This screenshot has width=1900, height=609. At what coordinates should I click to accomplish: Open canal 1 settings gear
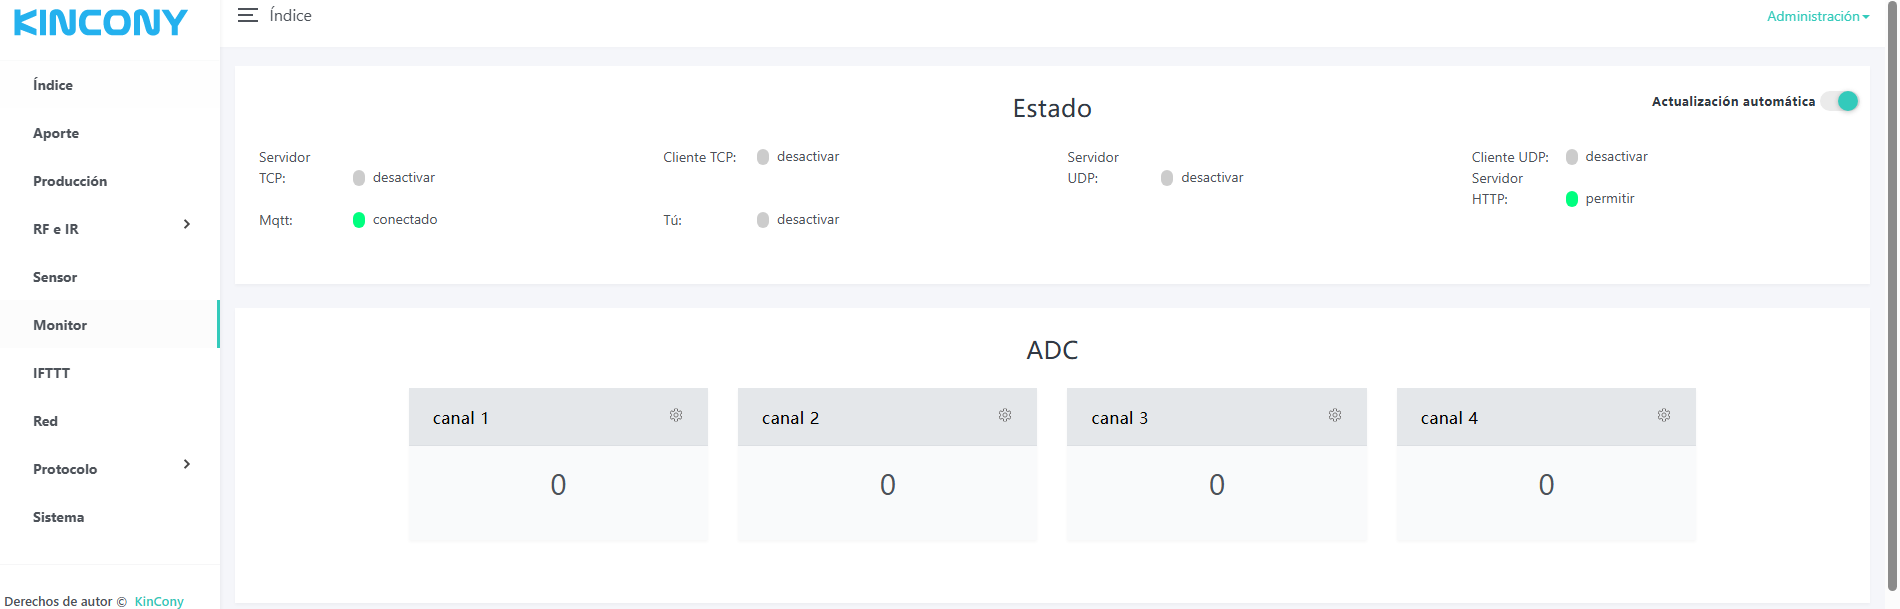tap(676, 415)
